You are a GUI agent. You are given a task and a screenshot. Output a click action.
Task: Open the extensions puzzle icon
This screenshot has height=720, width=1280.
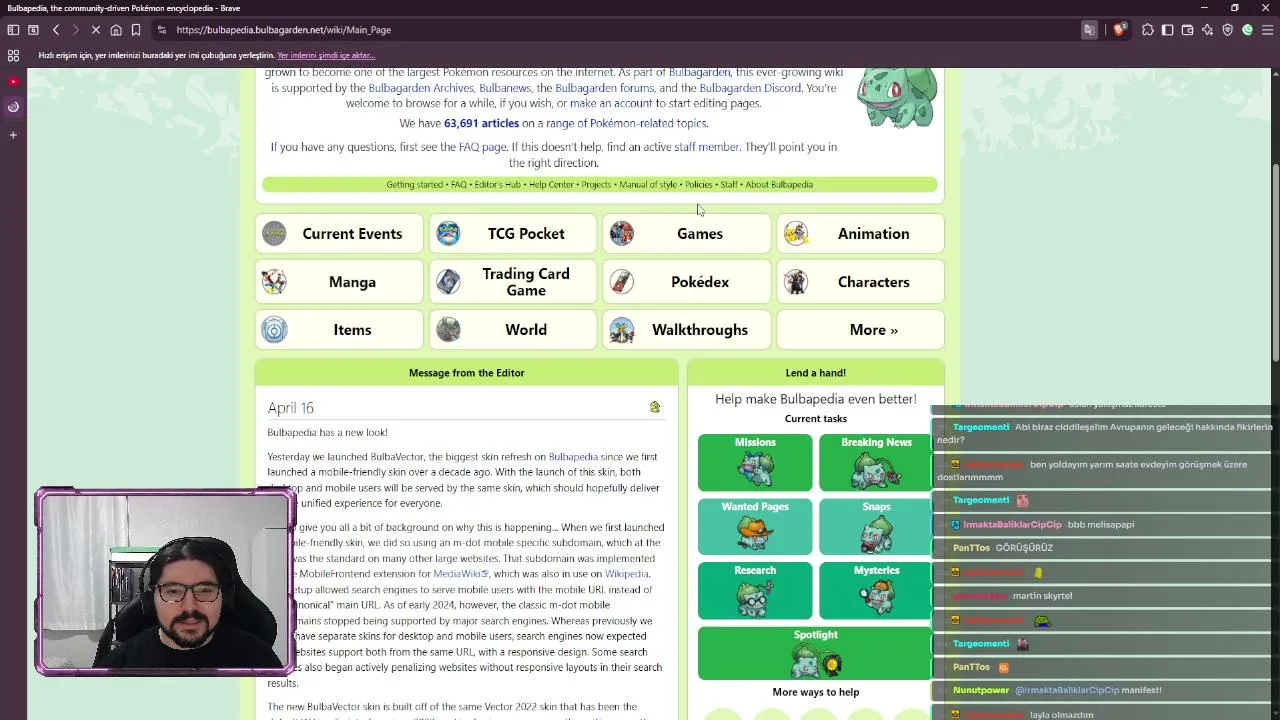[1148, 30]
